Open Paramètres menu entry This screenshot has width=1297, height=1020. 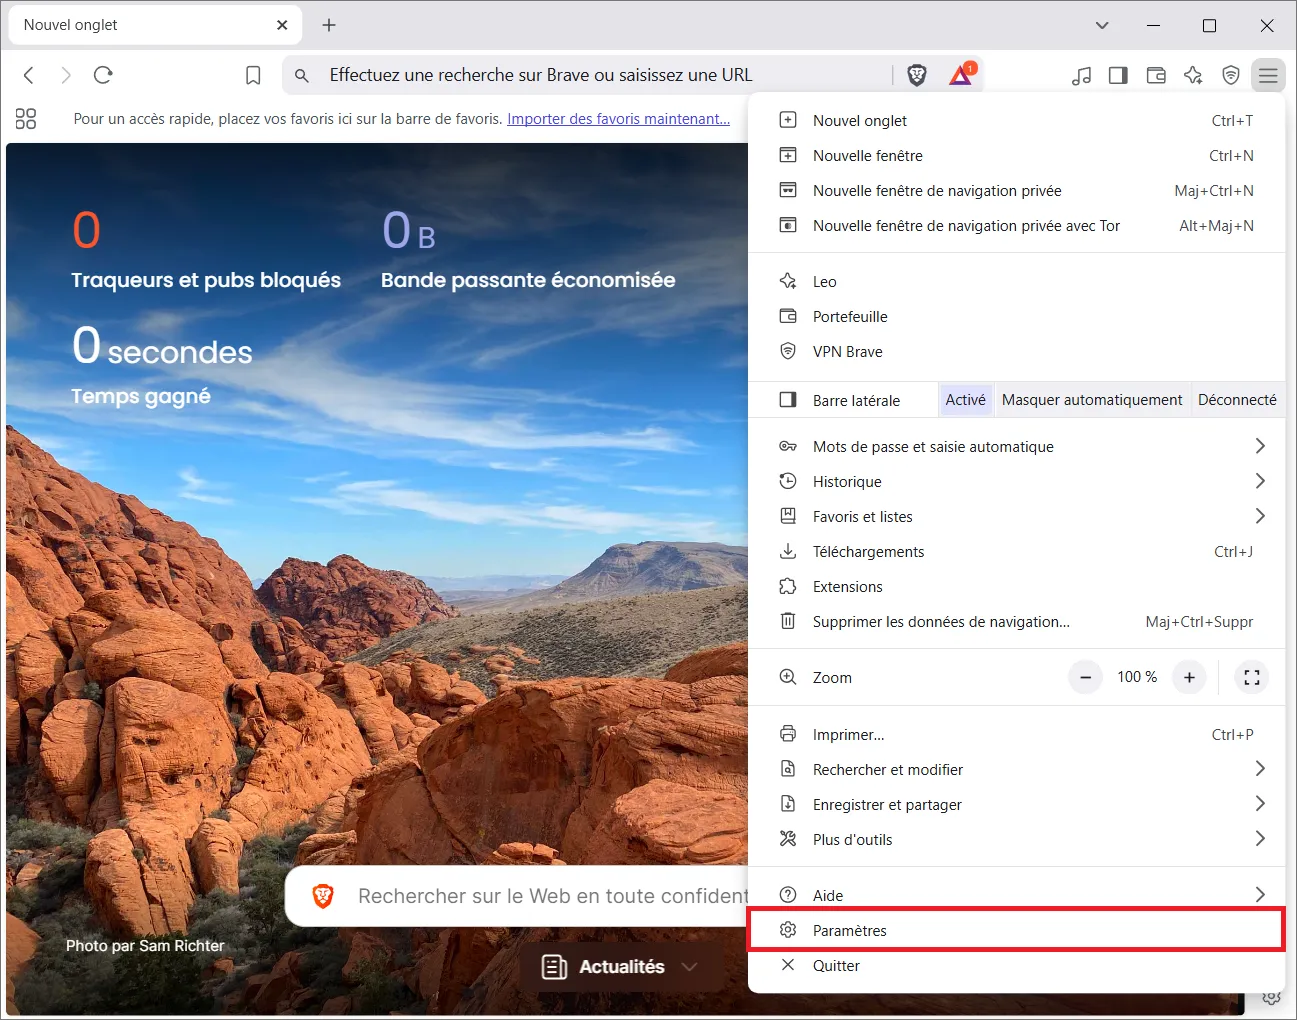tap(1016, 930)
